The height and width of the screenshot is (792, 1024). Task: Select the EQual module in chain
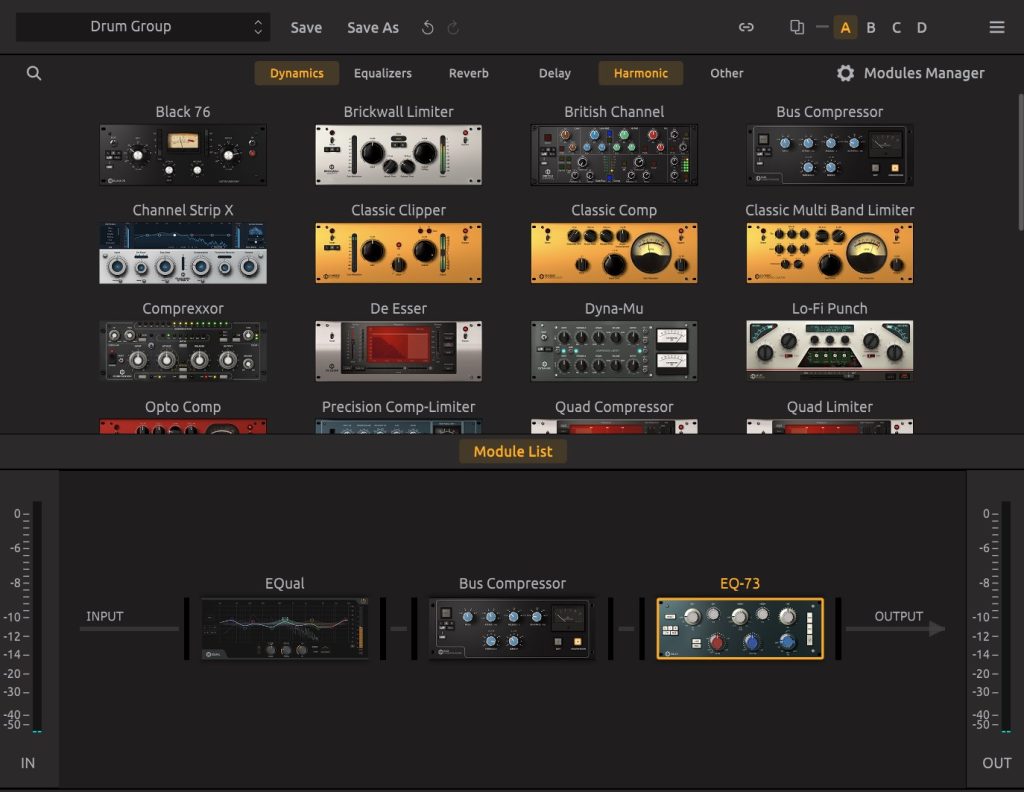(285, 629)
